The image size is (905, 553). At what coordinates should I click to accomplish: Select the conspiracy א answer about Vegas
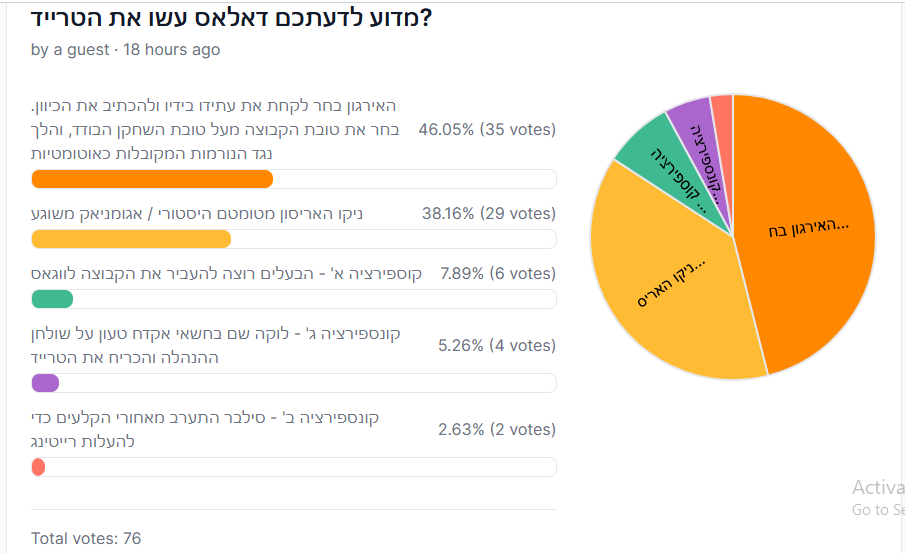coord(227,273)
